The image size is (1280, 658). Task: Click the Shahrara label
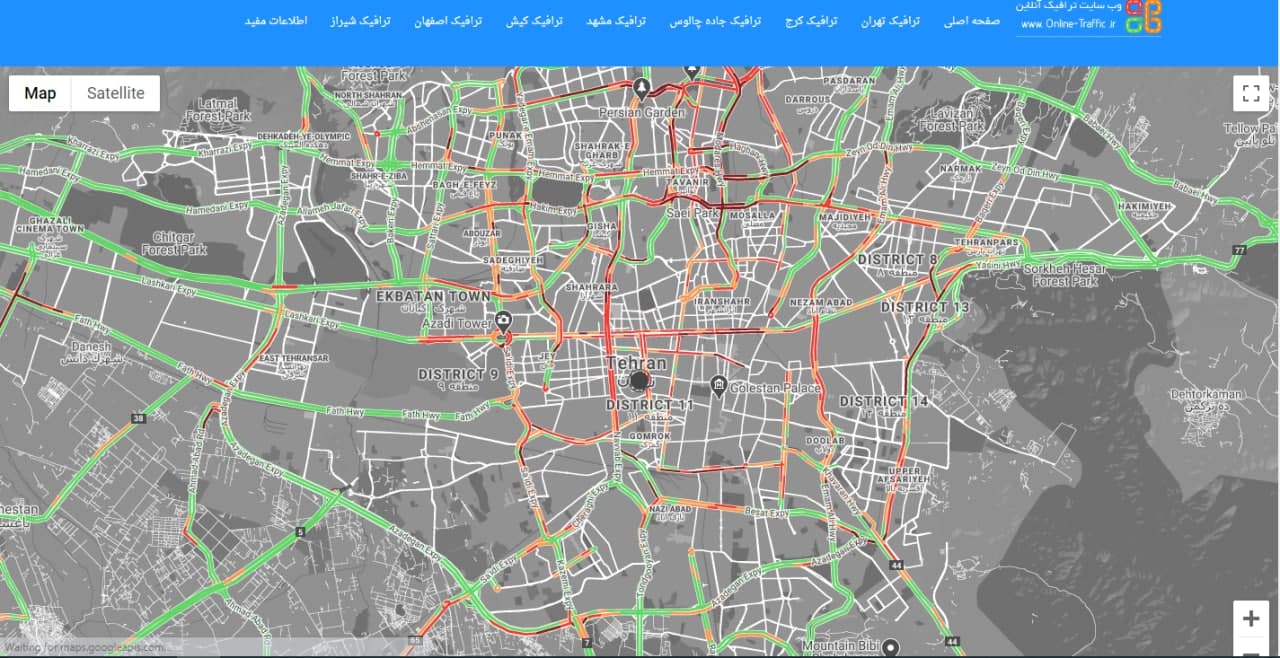(x=592, y=287)
